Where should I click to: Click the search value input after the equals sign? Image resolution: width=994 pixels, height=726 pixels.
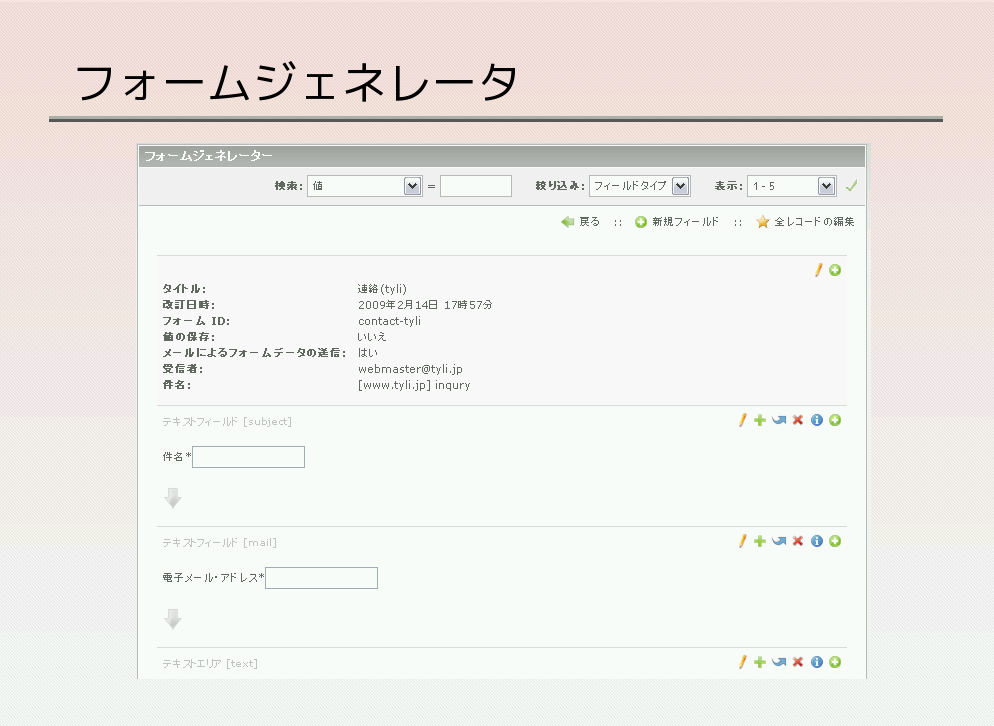pyautogui.click(x=476, y=186)
